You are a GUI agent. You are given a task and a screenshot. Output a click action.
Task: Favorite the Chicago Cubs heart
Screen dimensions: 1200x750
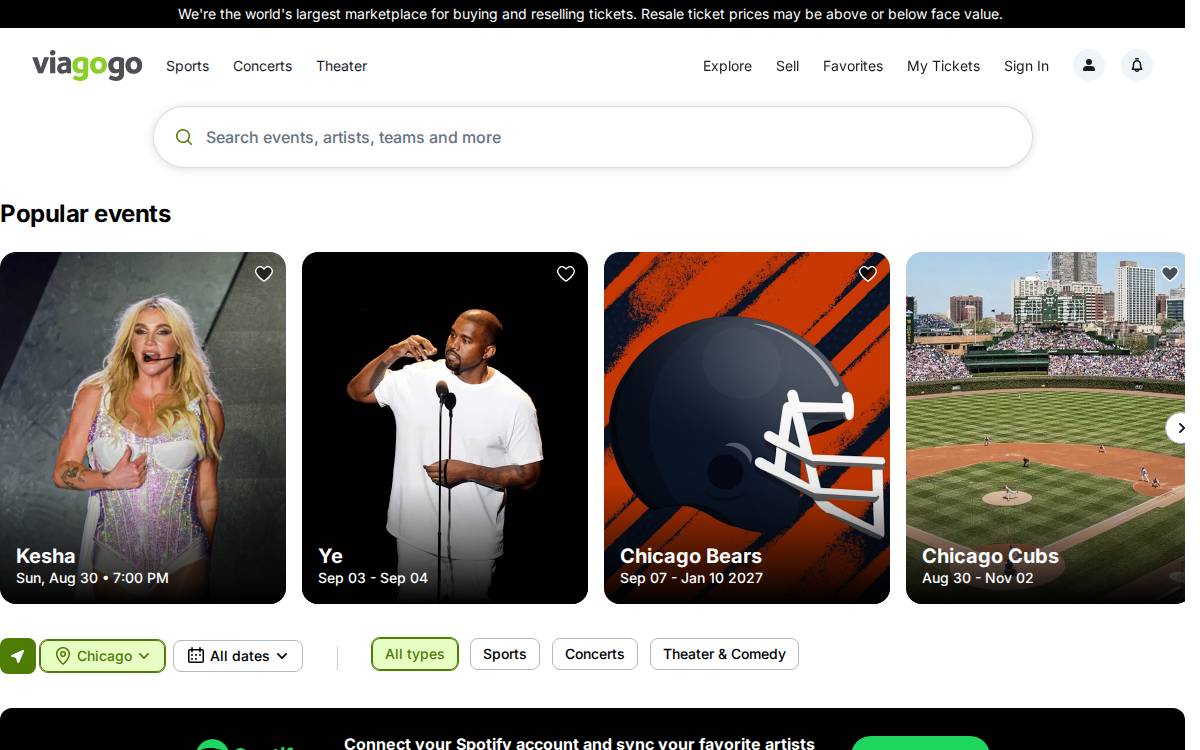1170,274
